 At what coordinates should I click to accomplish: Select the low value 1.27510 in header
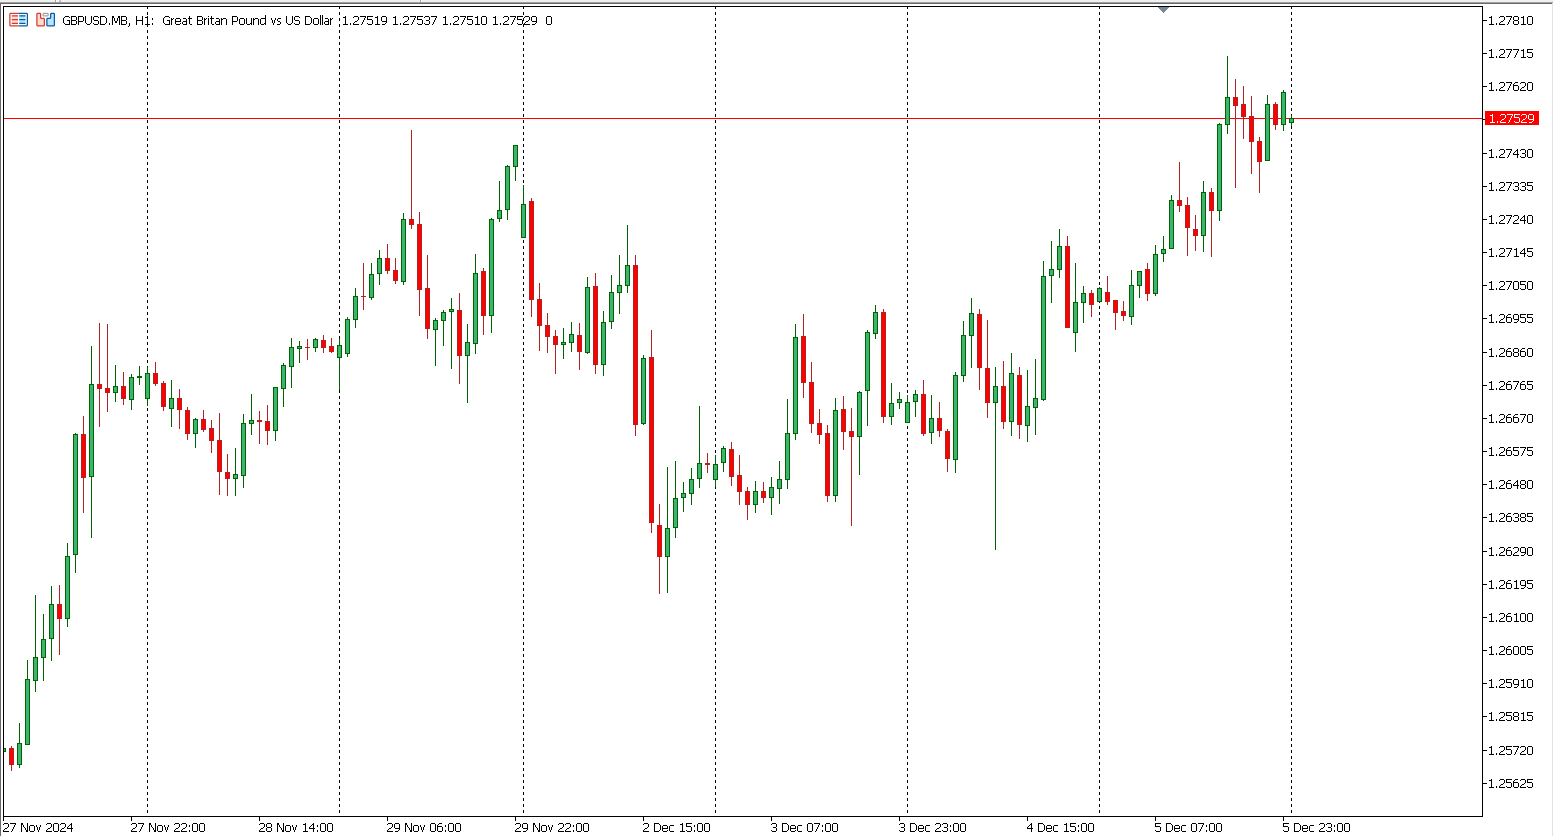pyautogui.click(x=464, y=20)
